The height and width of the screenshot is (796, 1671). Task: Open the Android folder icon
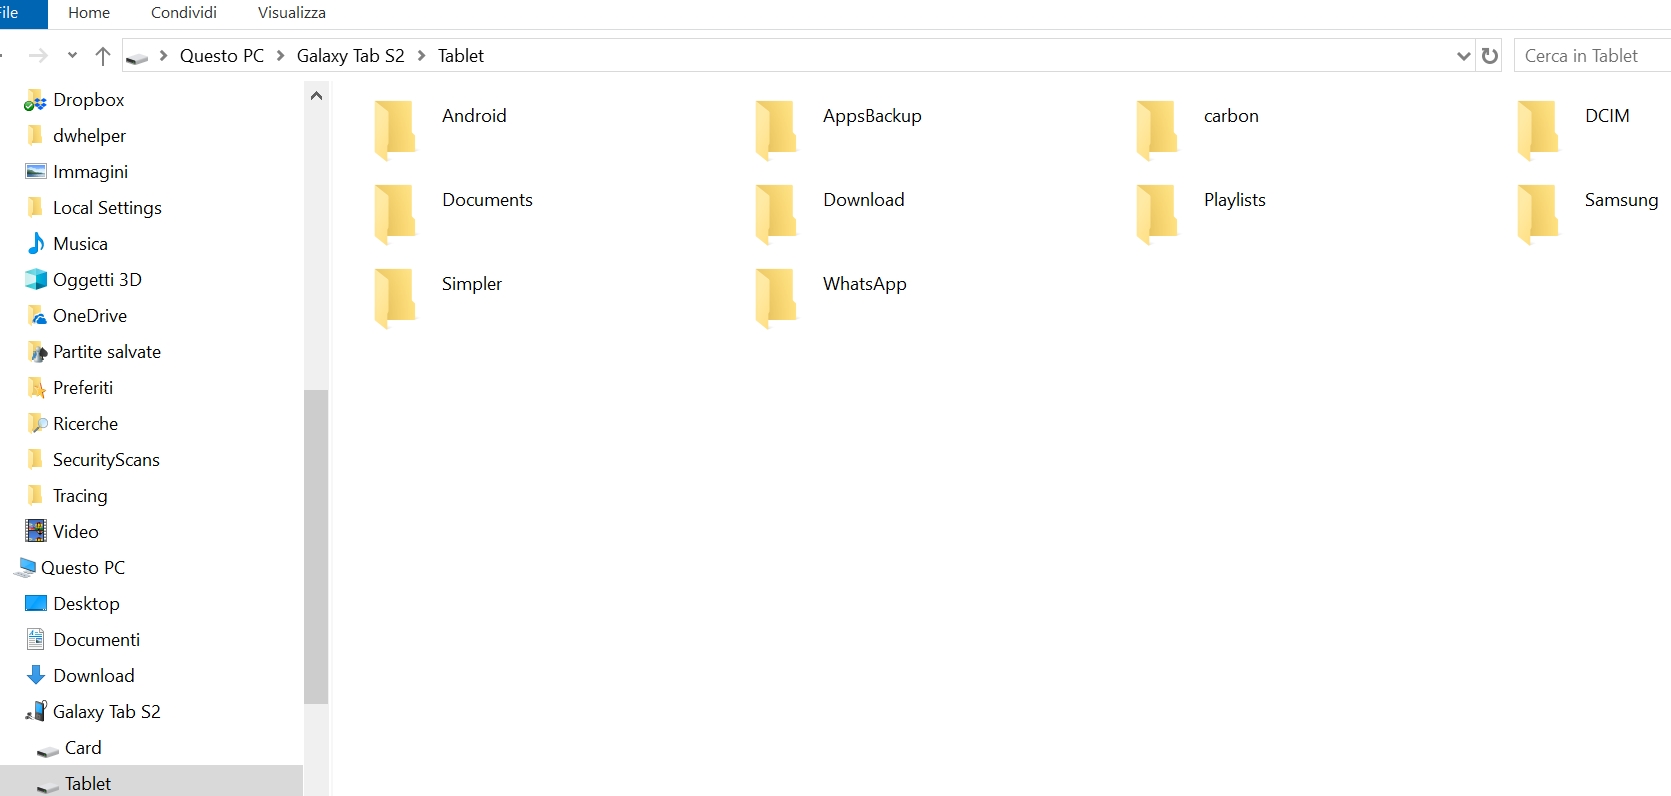(x=395, y=130)
